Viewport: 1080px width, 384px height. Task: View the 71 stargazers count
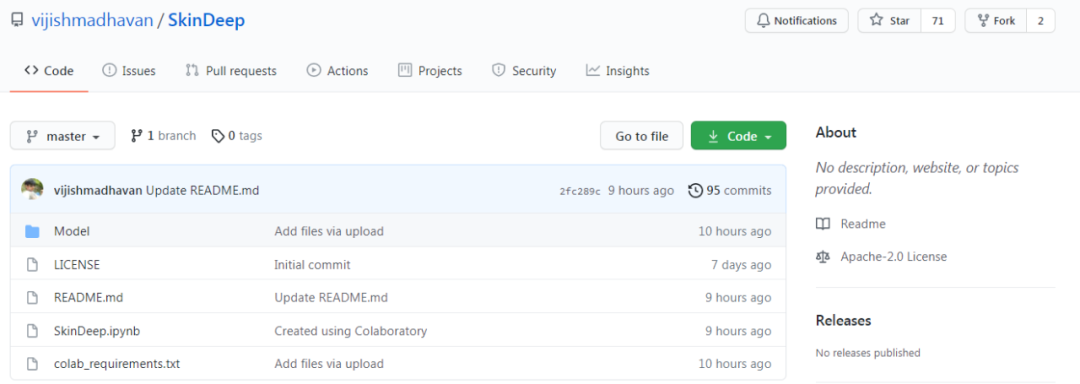pos(937,21)
